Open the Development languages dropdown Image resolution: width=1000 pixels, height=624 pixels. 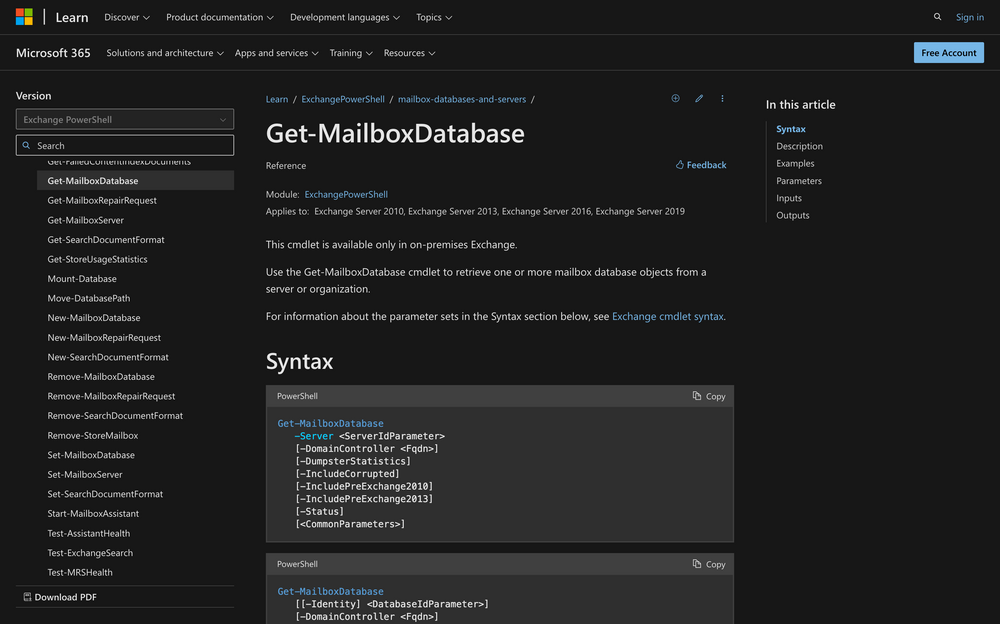(x=345, y=17)
